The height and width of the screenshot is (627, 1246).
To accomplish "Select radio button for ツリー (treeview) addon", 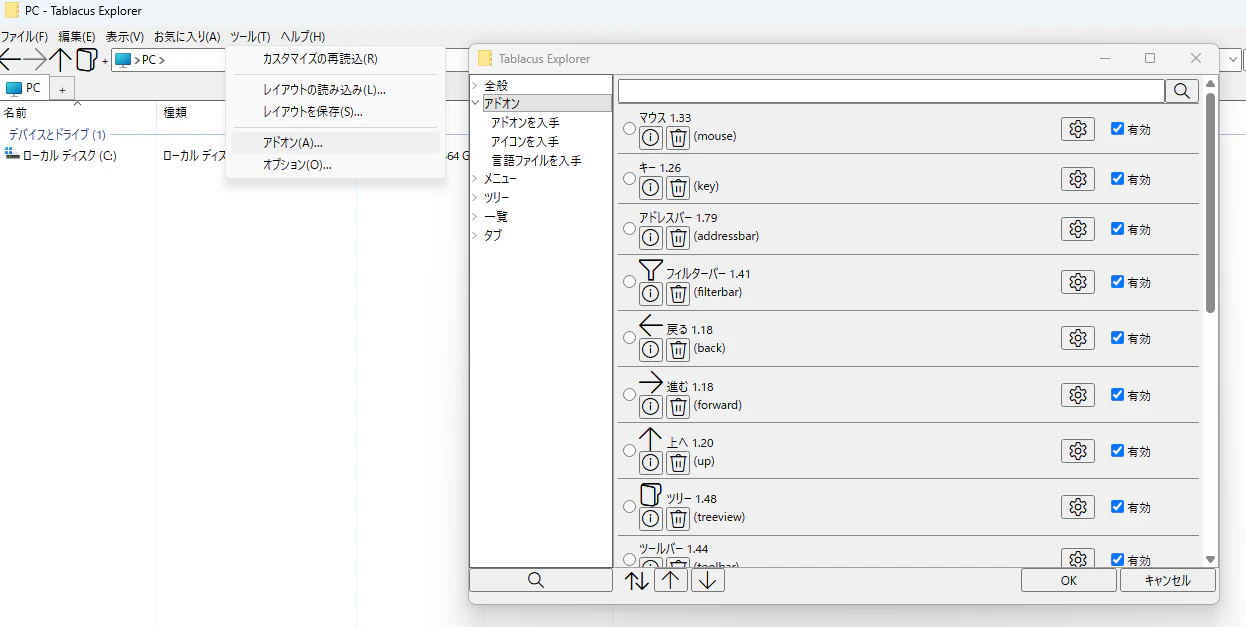I will click(x=629, y=506).
